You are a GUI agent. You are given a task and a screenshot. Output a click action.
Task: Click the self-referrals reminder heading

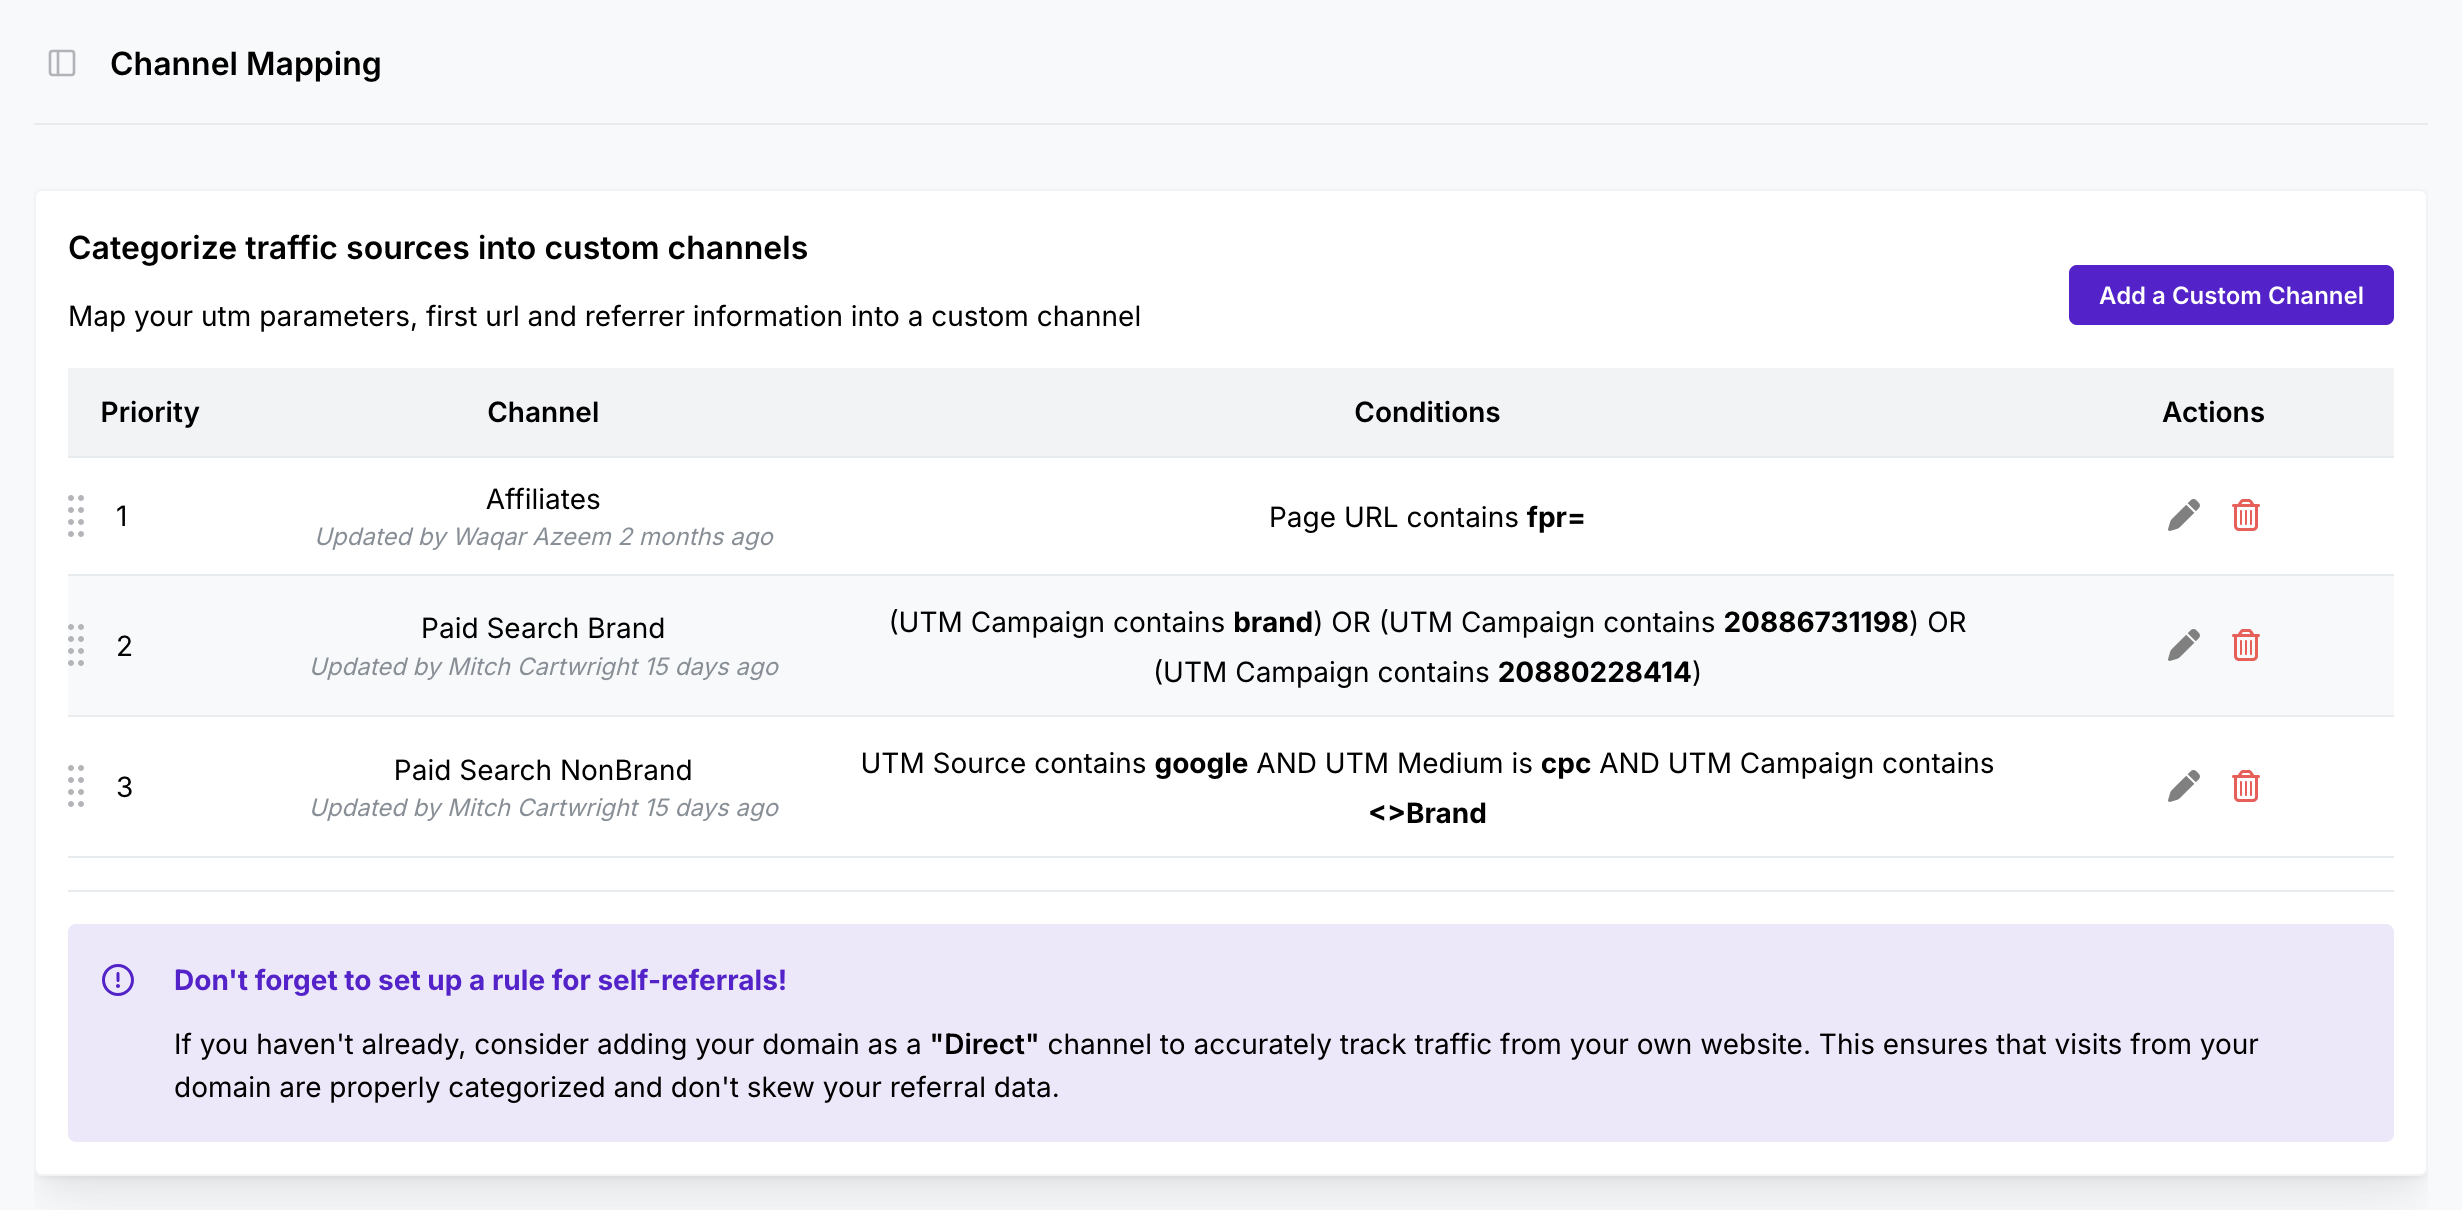pos(480,980)
